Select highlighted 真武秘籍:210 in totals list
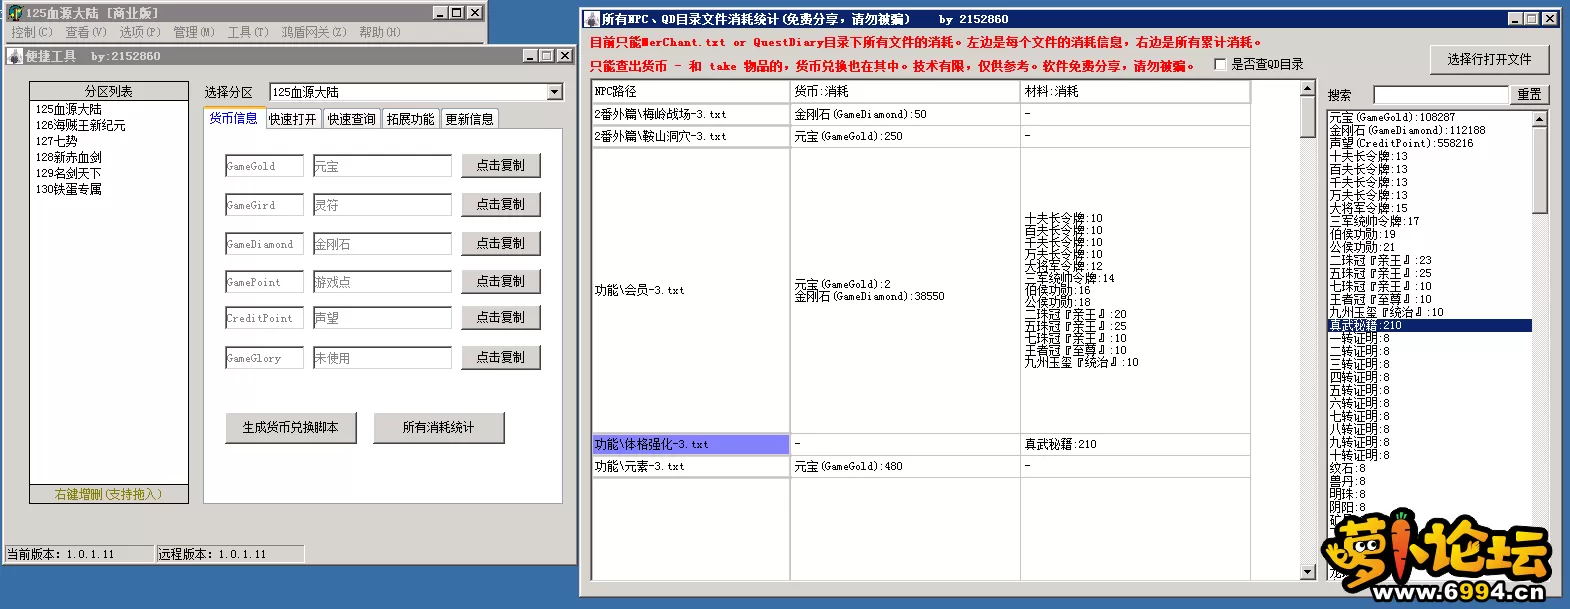Image resolution: width=1570 pixels, height=609 pixels. (x=1430, y=325)
